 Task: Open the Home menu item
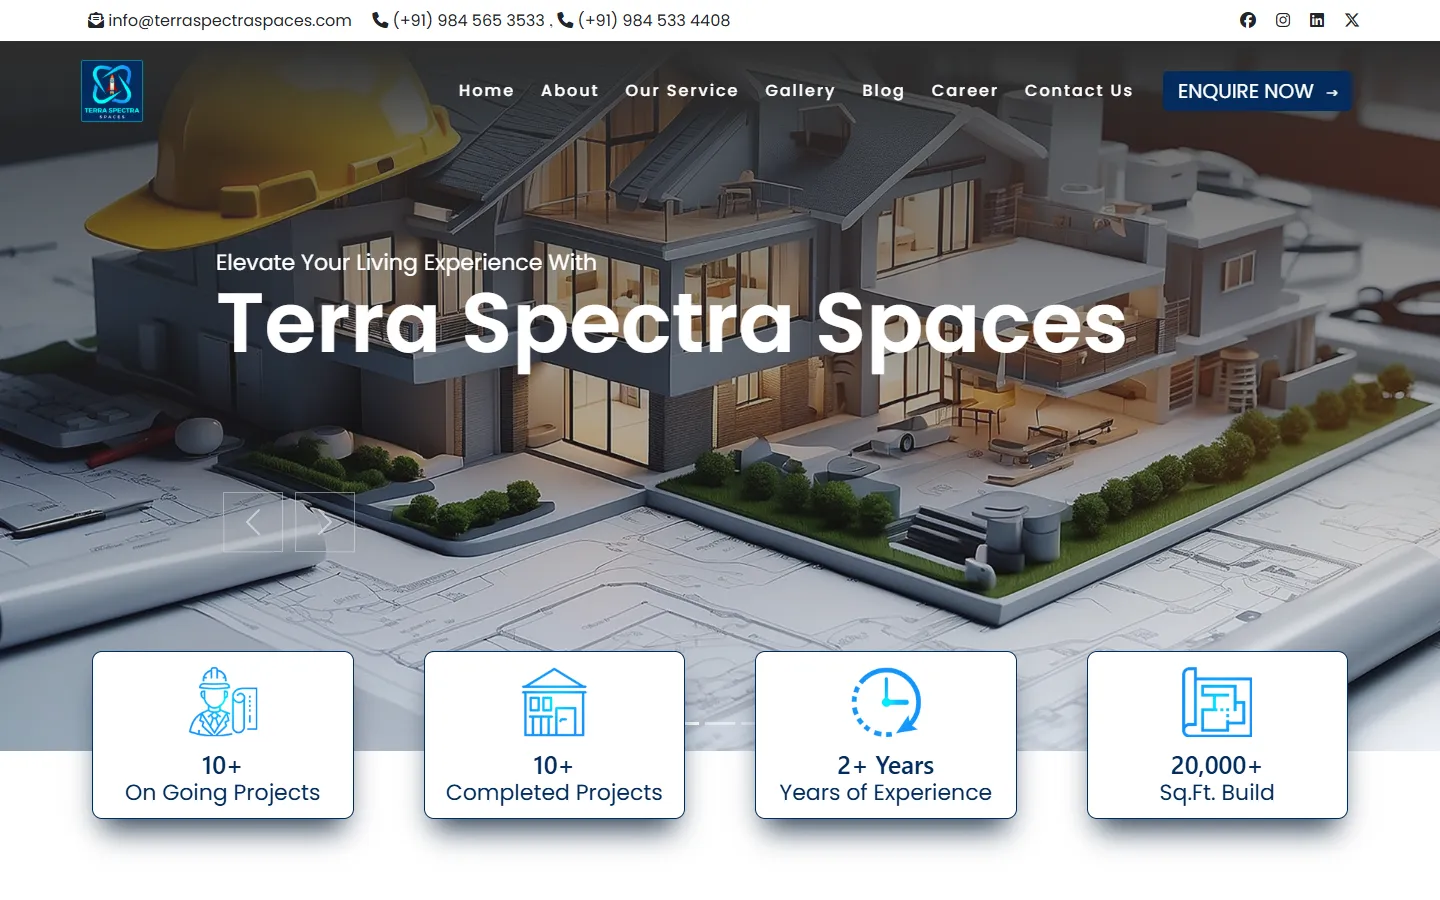point(486,90)
